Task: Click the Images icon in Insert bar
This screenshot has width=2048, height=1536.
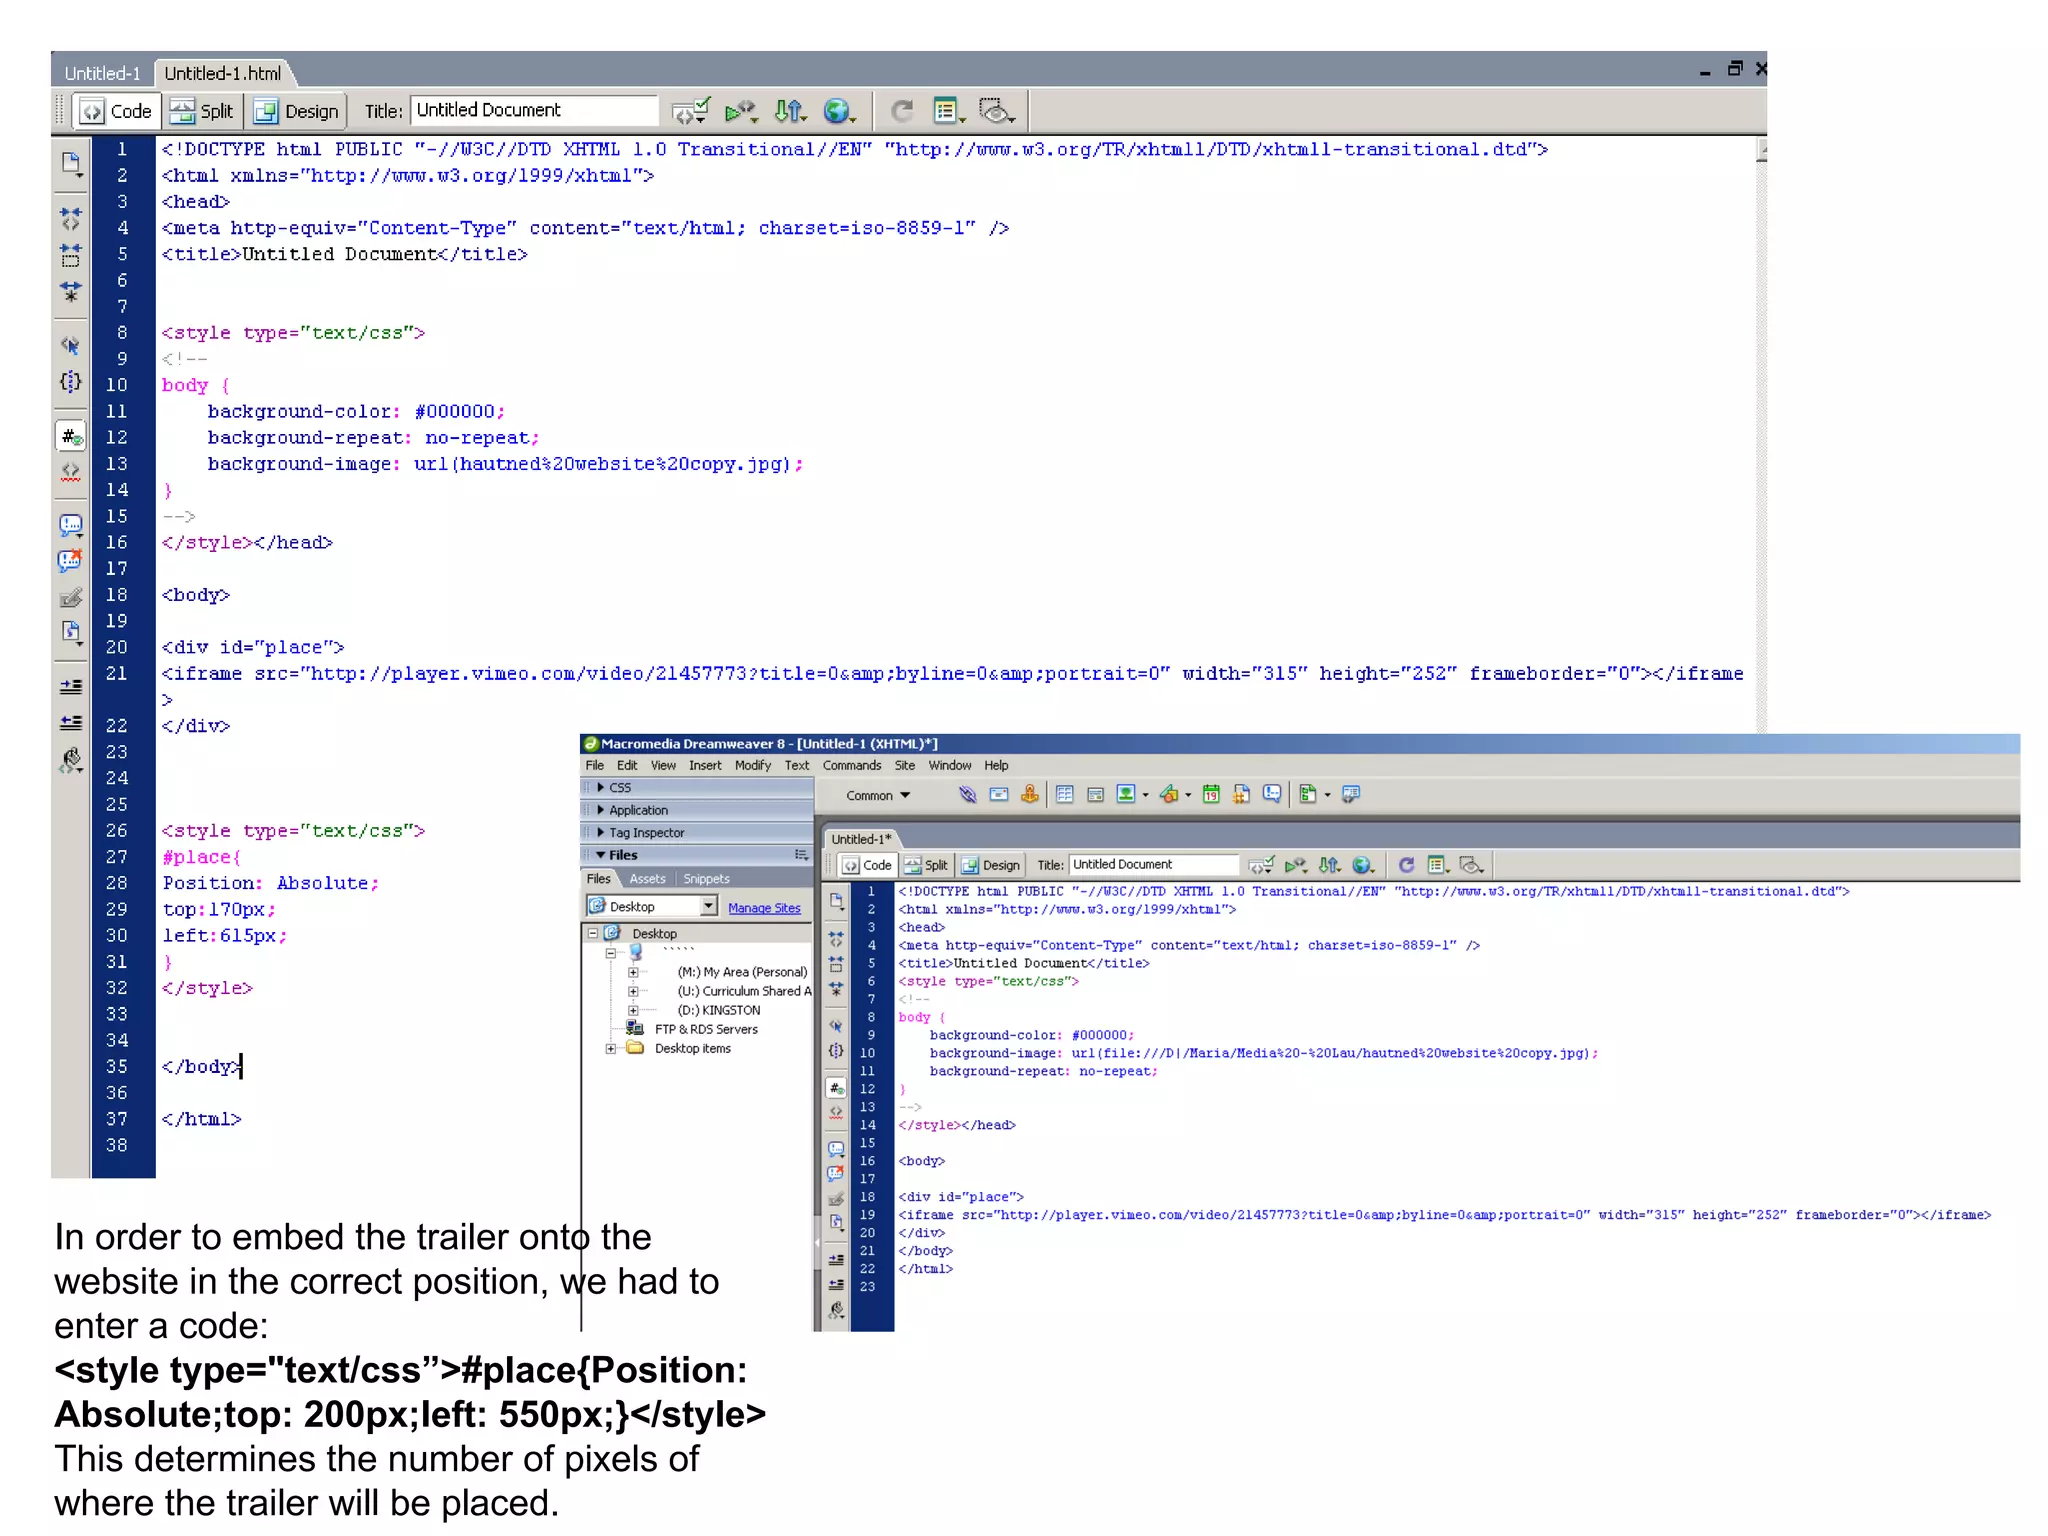Action: click(1126, 795)
